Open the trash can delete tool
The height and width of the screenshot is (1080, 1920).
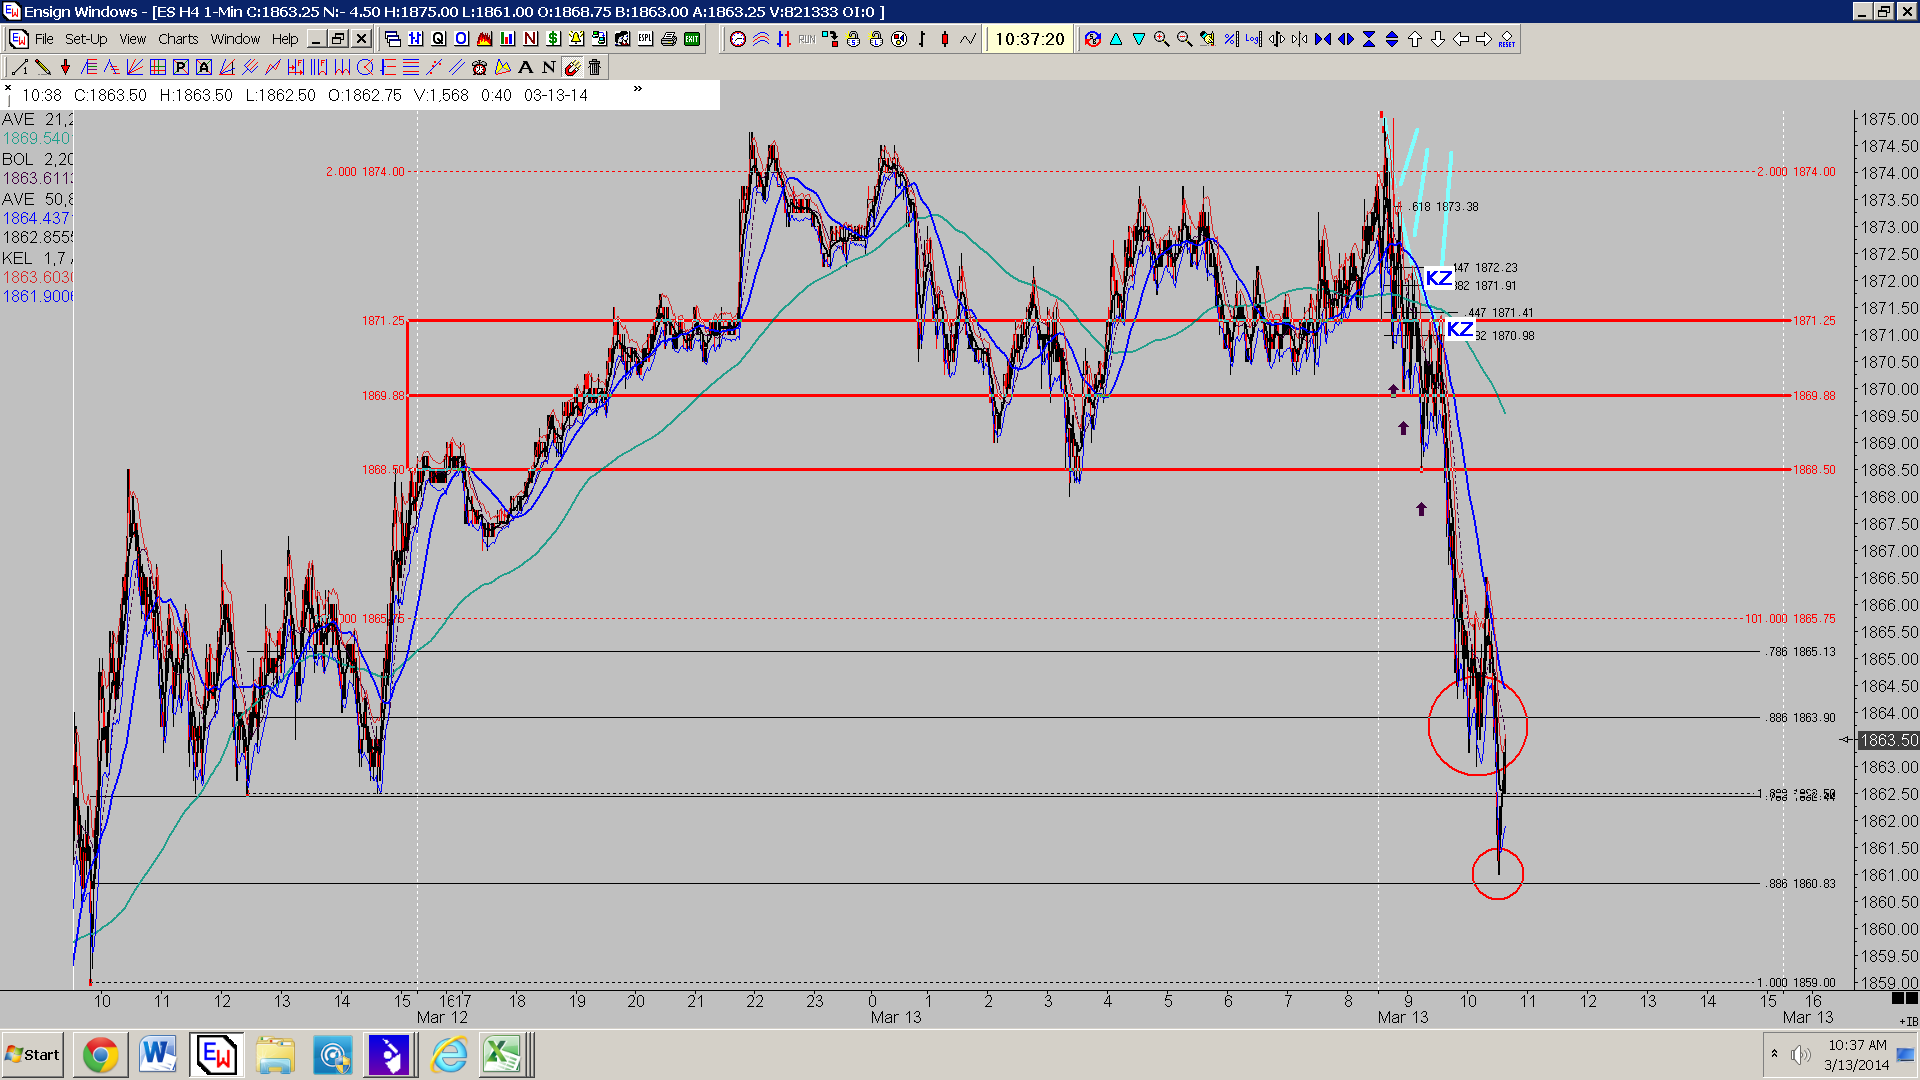tap(595, 67)
